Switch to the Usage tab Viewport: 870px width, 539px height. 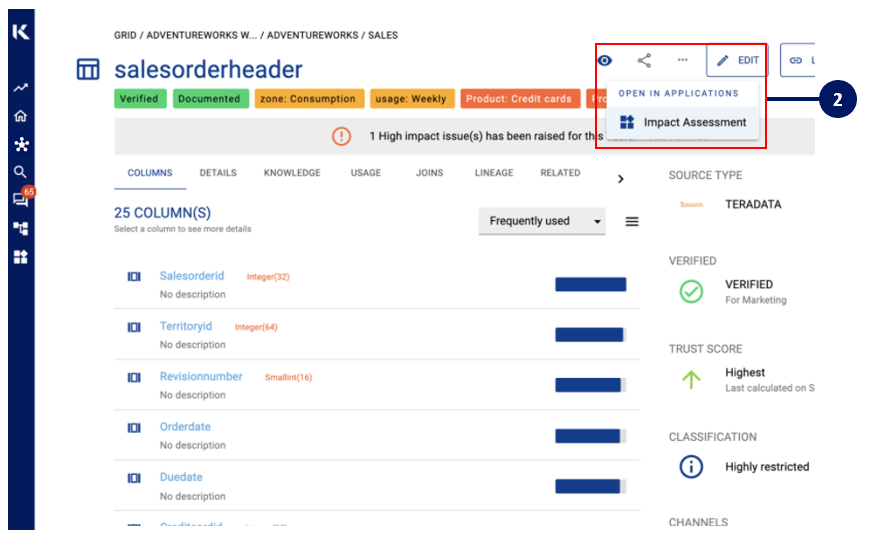point(365,173)
